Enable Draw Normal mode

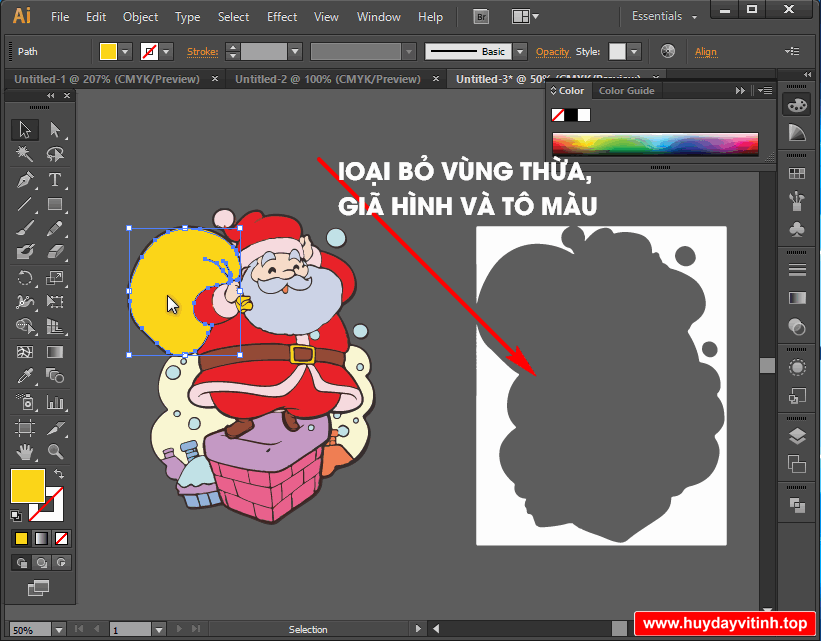(x=21, y=563)
